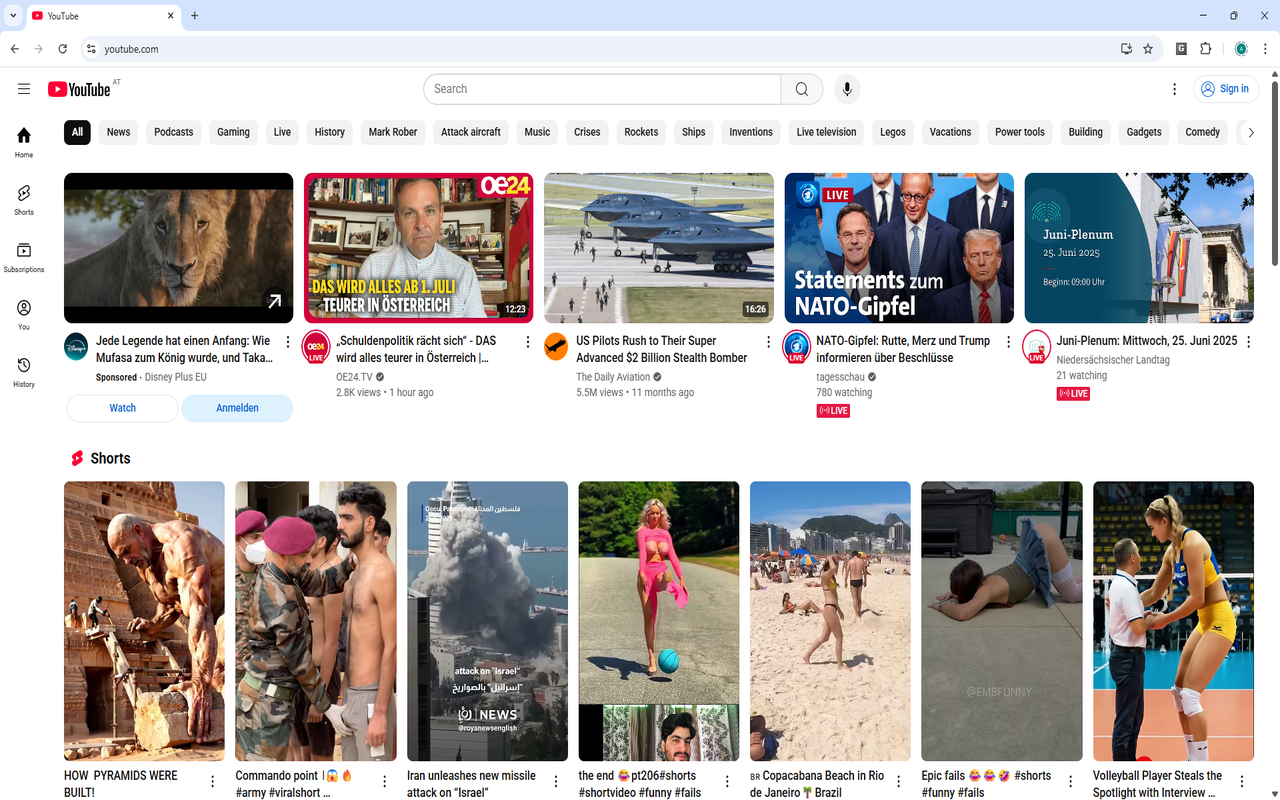Click tagesschau channel avatar
Viewport: 1280px width, 800px height.
click(796, 346)
